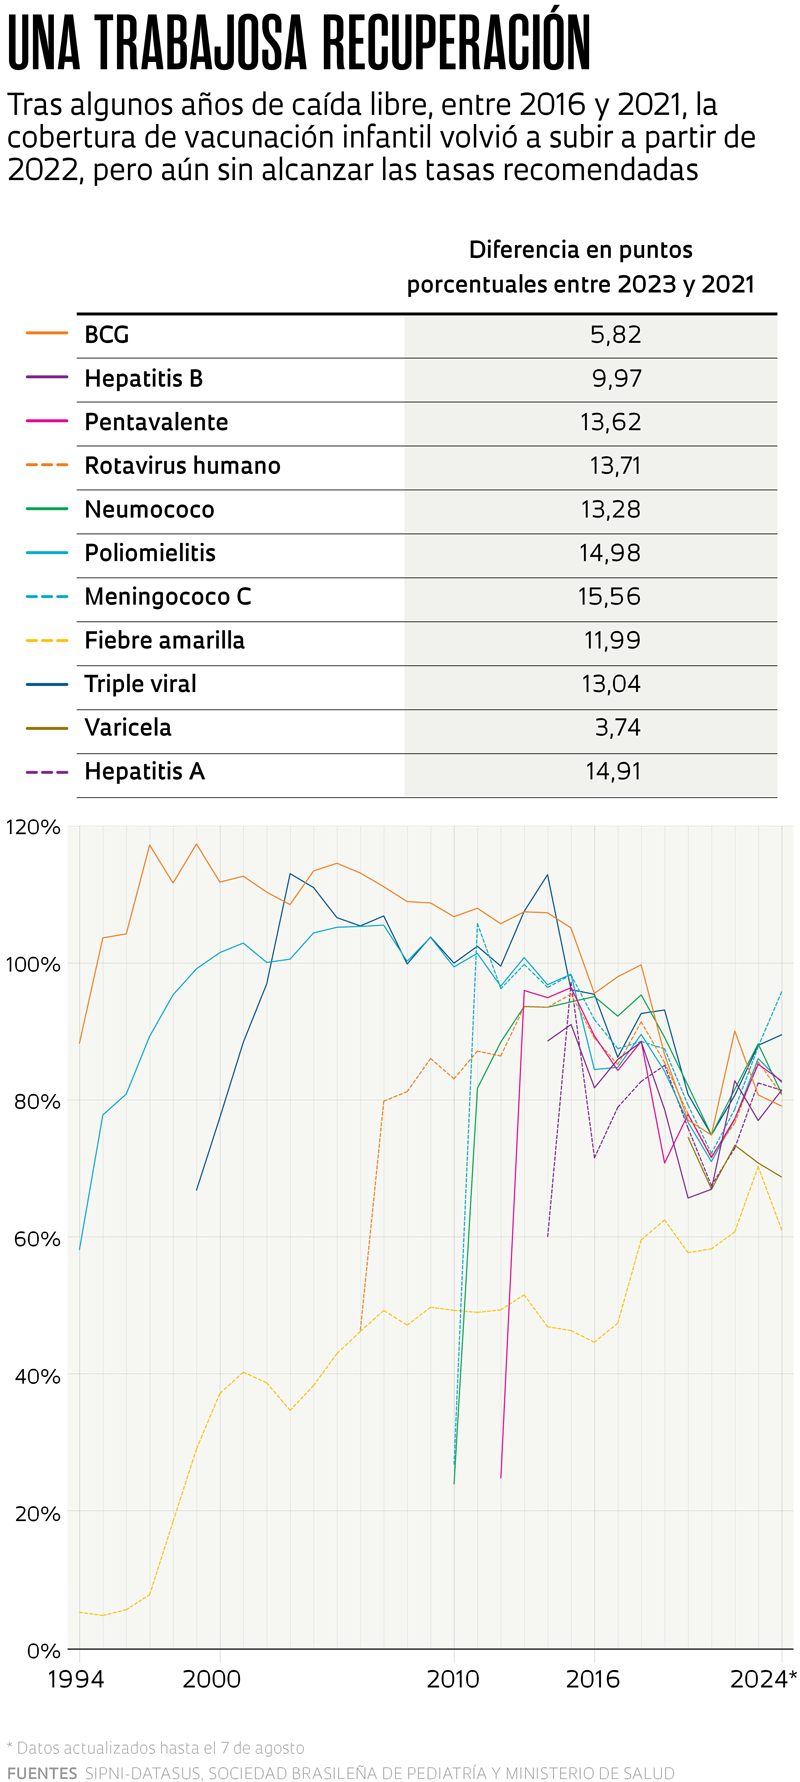Select the 60% y-axis label
Image resolution: width=800 pixels, height=1782 pixels.
(x=36, y=1240)
